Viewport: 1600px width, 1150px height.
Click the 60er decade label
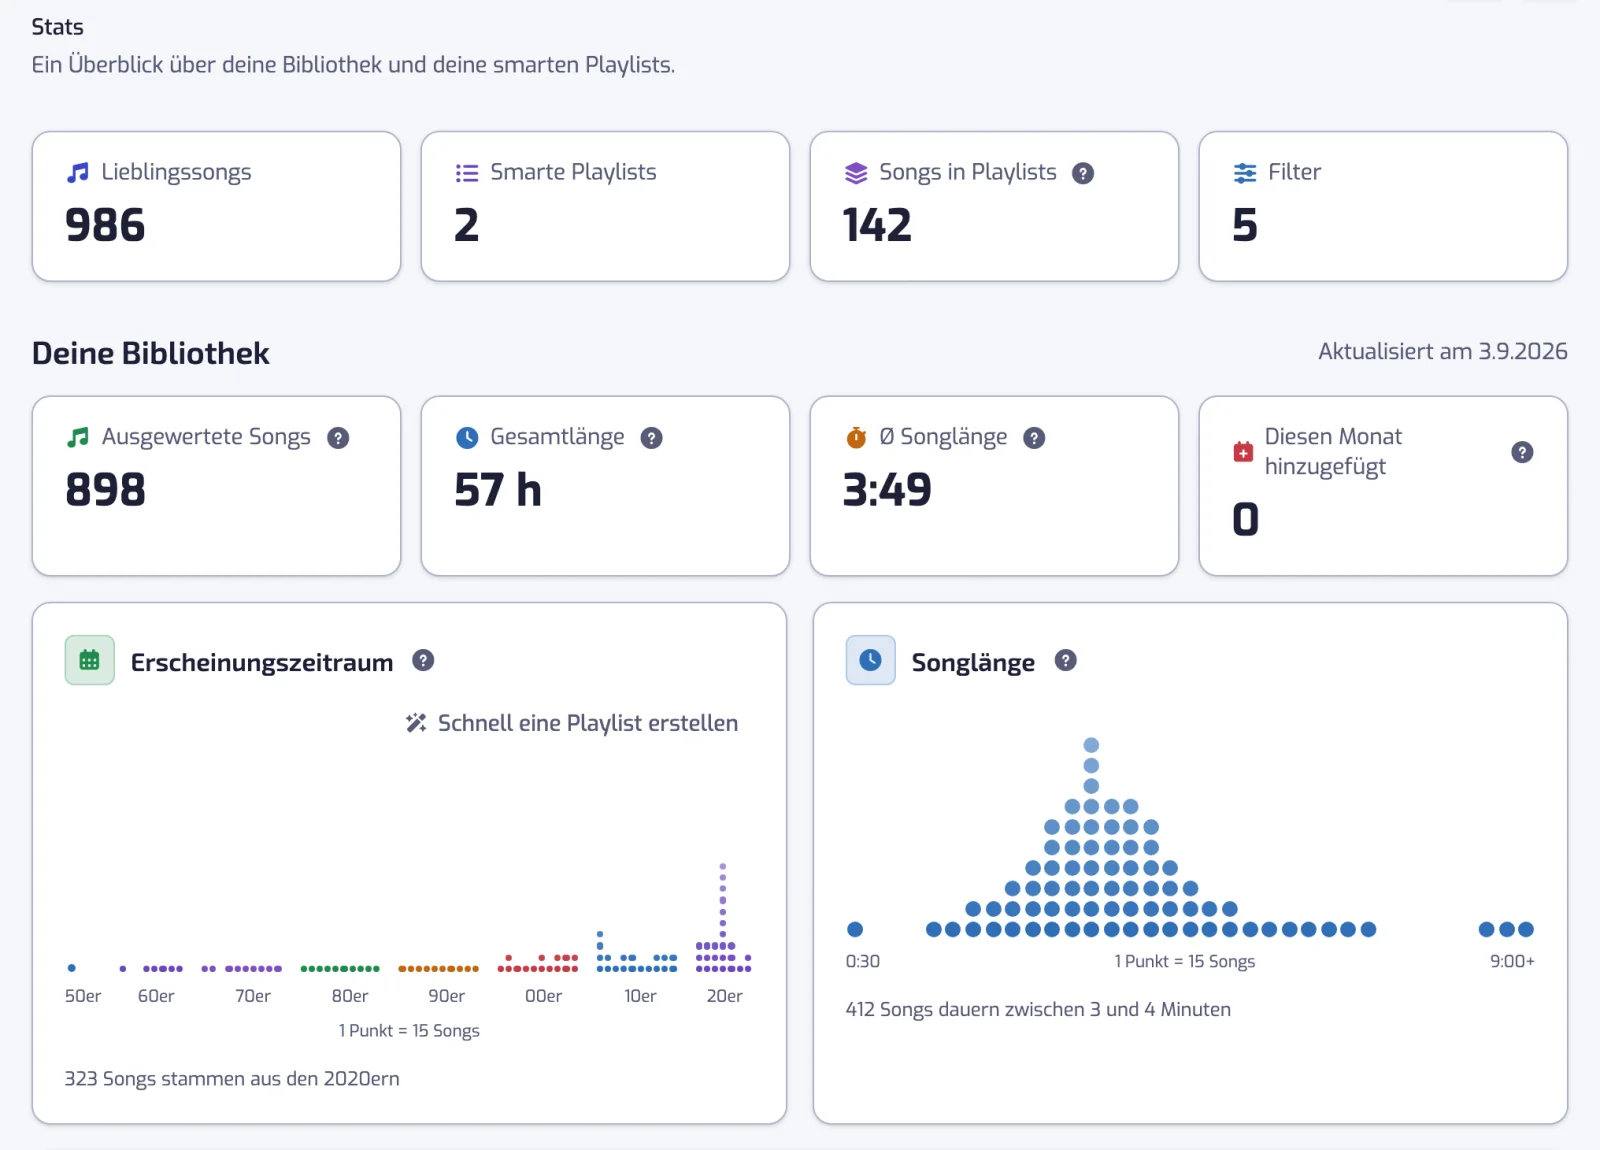click(x=156, y=996)
